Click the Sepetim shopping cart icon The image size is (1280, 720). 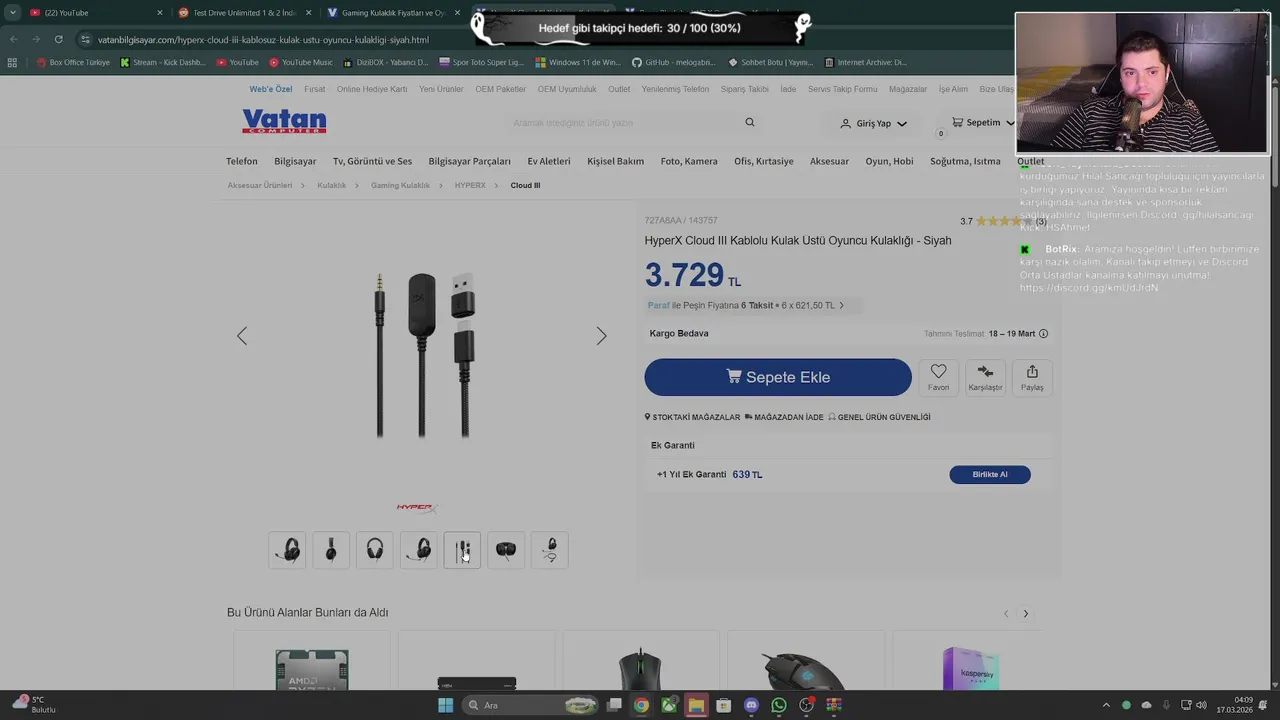(957, 122)
